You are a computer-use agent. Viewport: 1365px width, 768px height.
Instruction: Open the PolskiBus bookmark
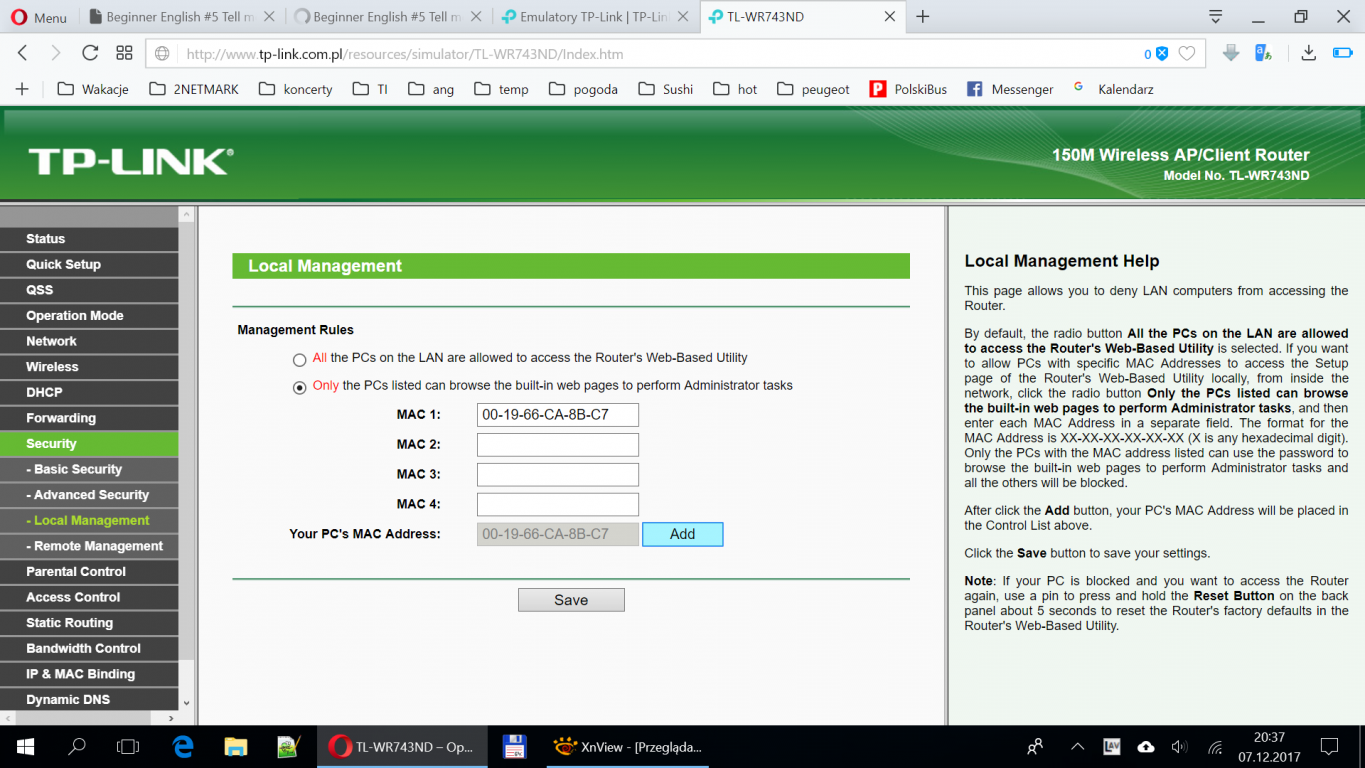(908, 89)
